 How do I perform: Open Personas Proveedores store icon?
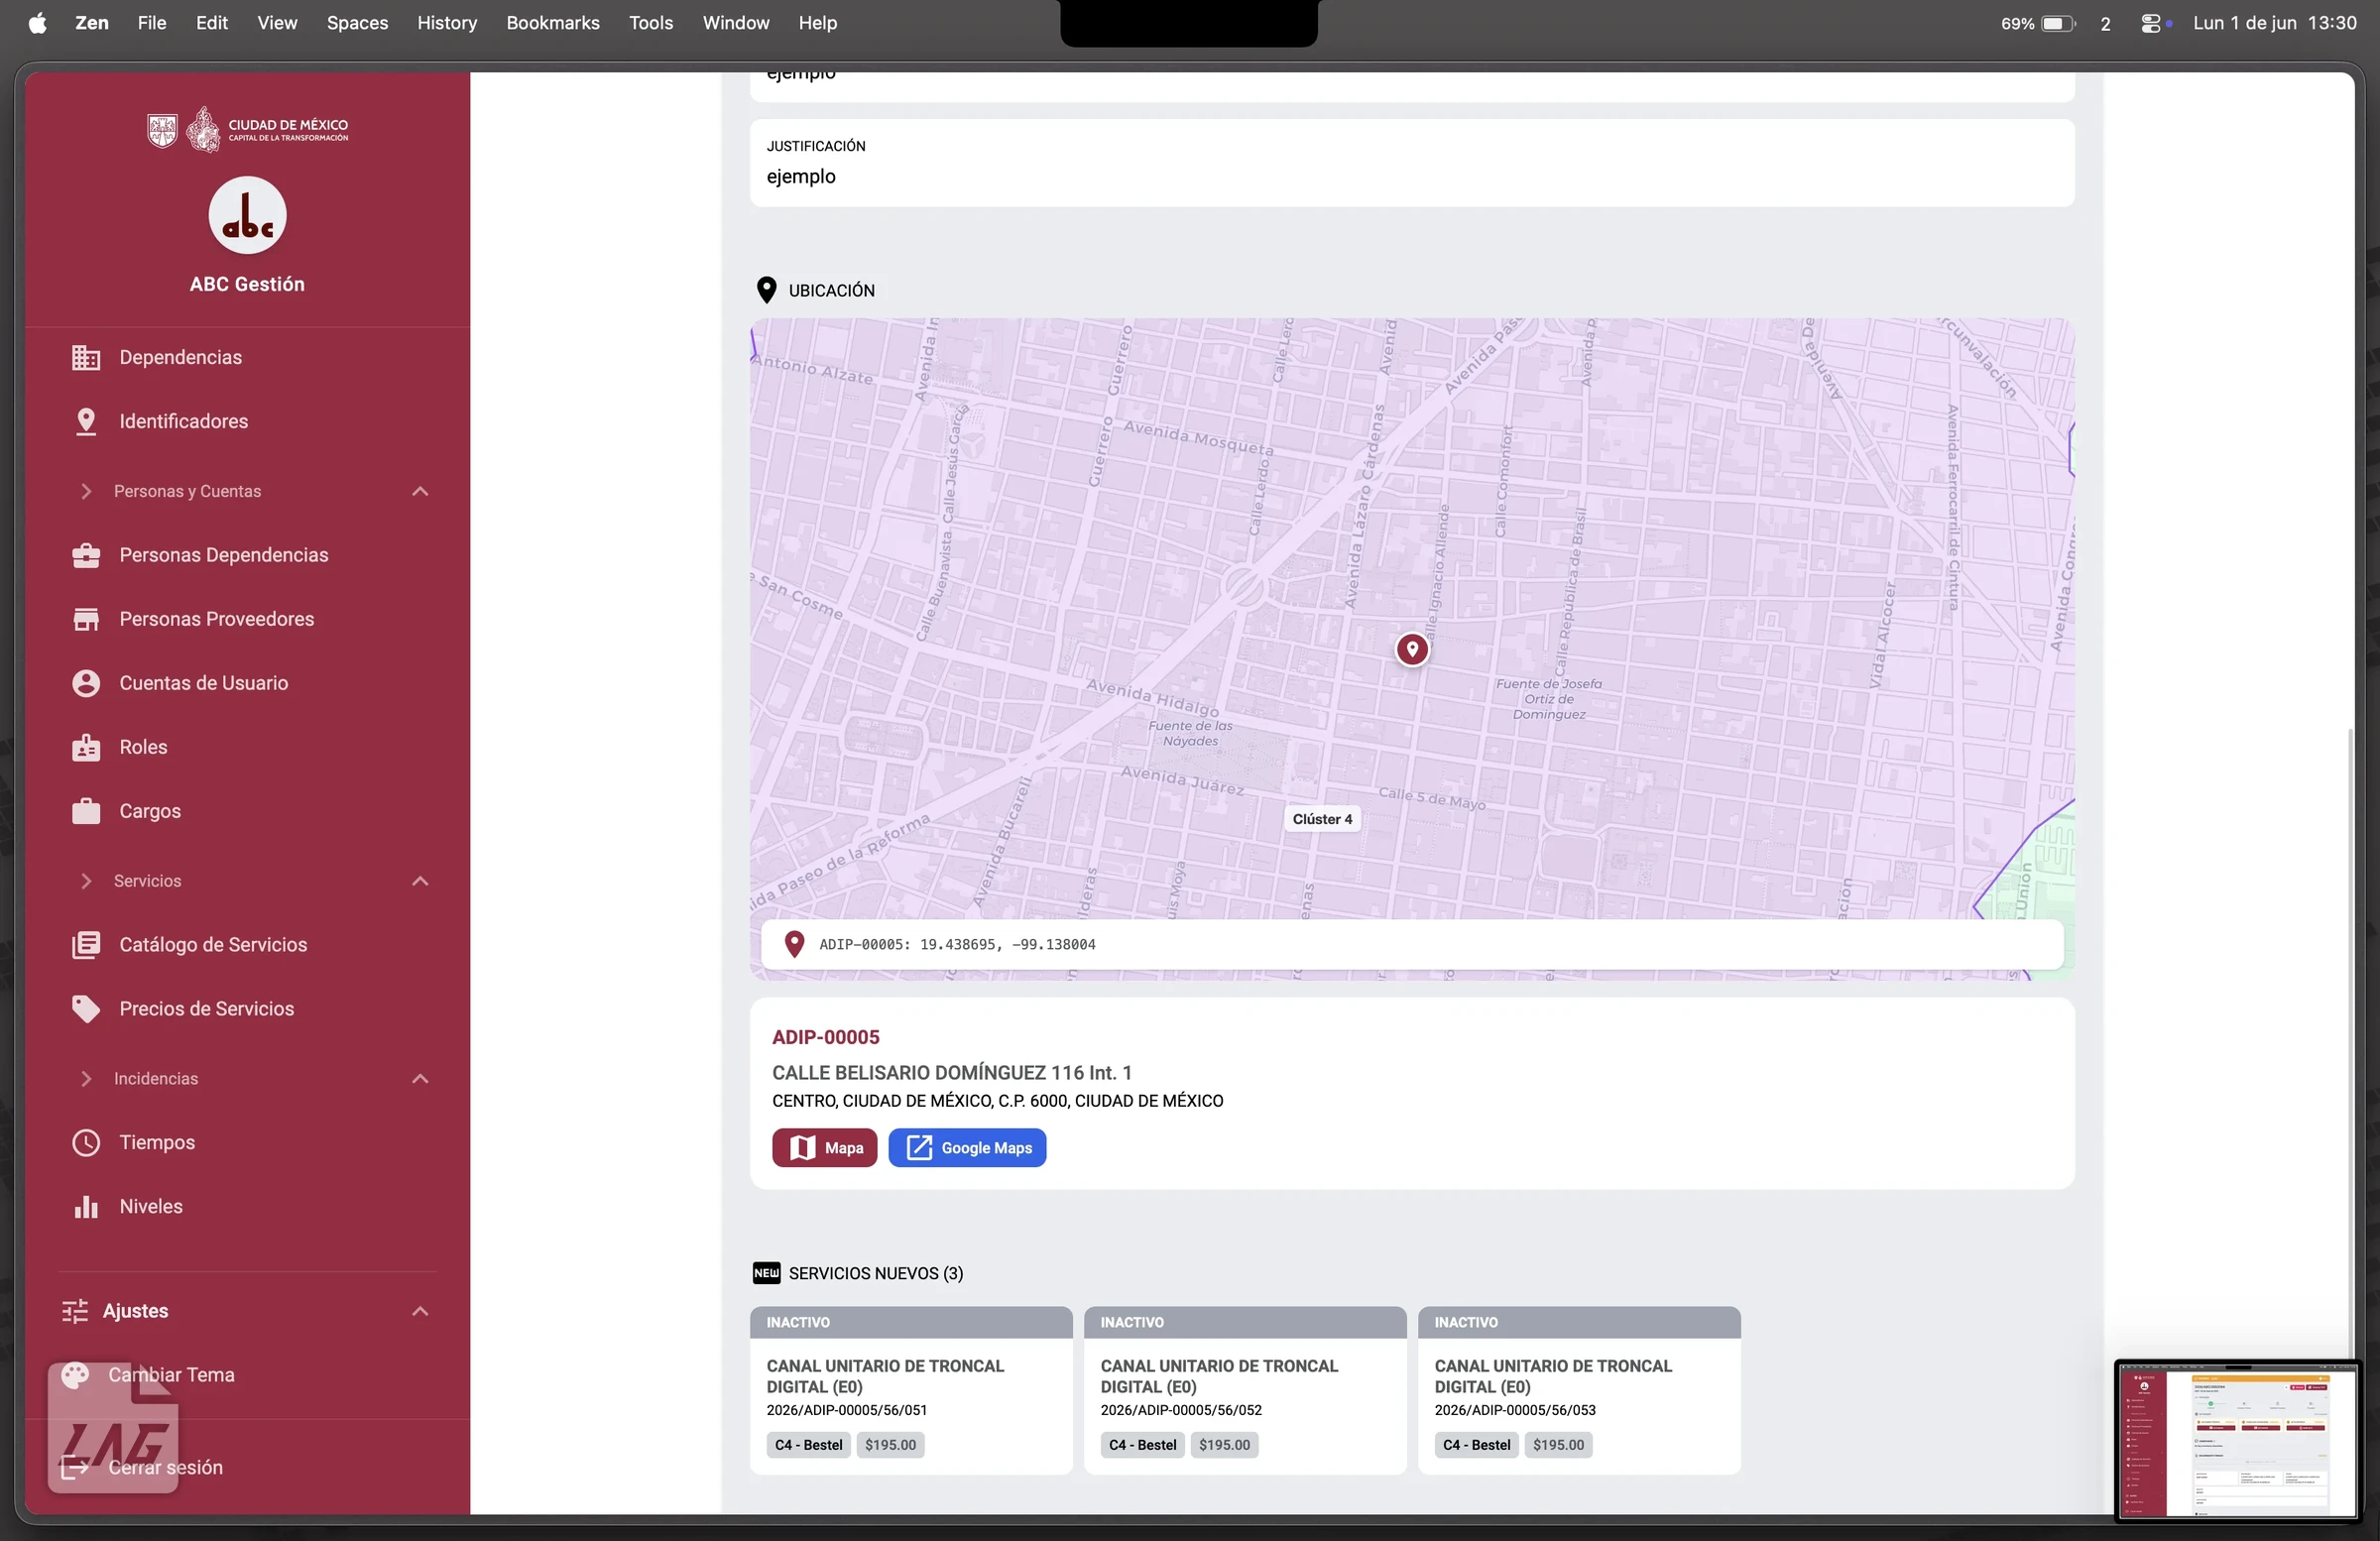point(86,619)
